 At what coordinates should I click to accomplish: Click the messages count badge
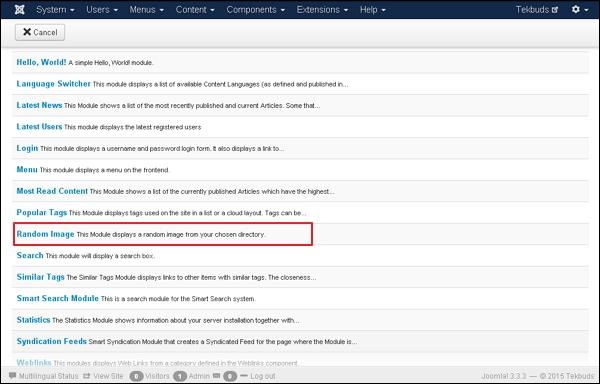point(230,376)
